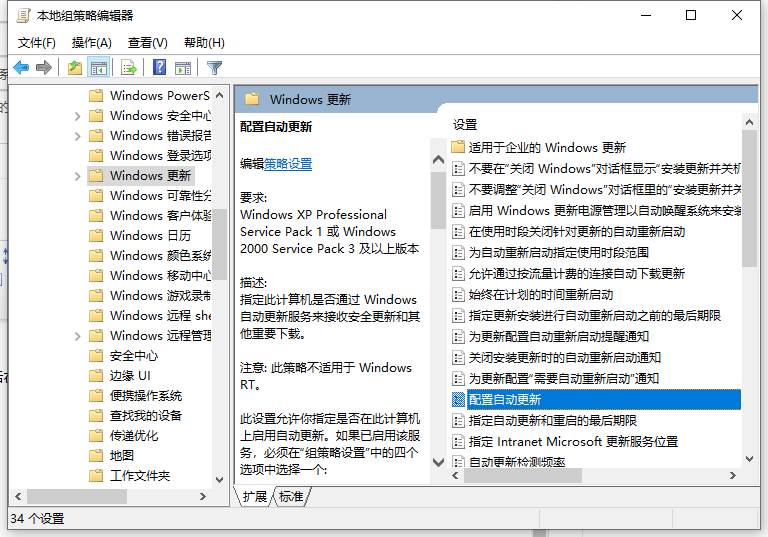Open the 操作(A) menu
Viewport: 768px width, 537px height.
tap(92, 43)
